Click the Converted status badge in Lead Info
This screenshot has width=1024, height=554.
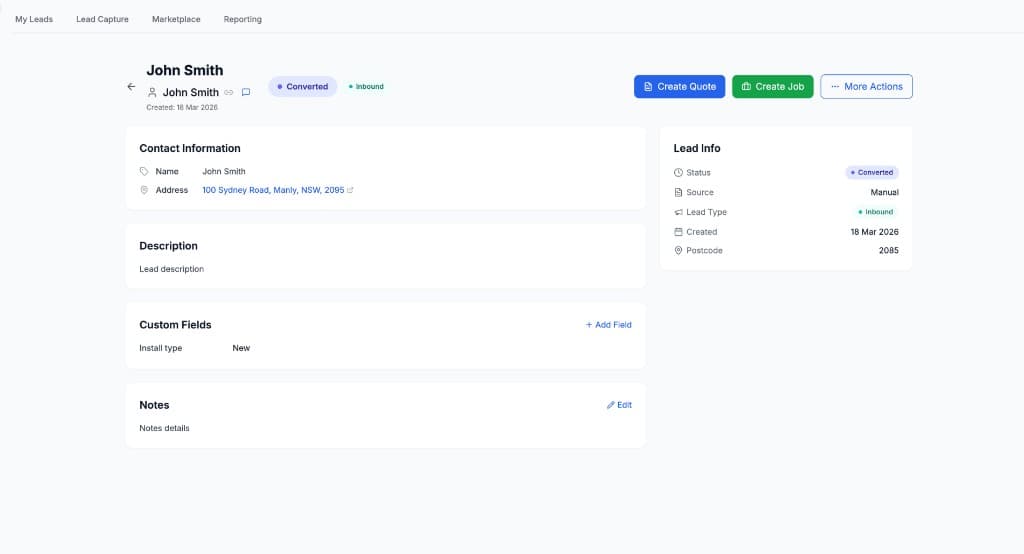click(872, 172)
